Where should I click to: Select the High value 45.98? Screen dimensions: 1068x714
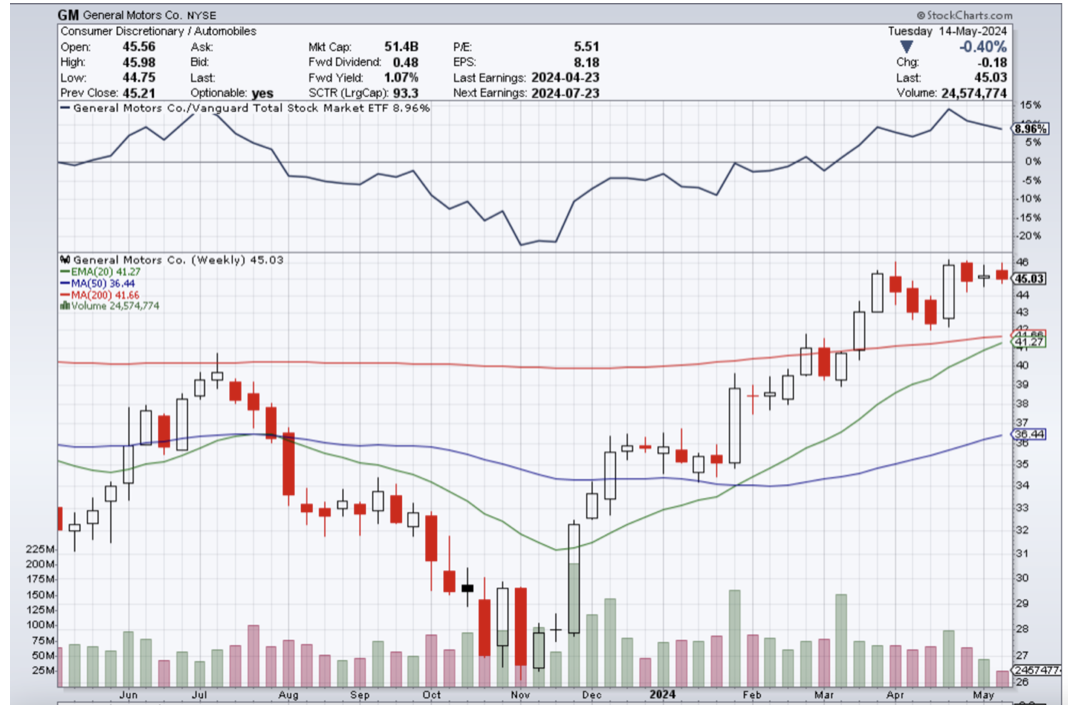coord(139,62)
